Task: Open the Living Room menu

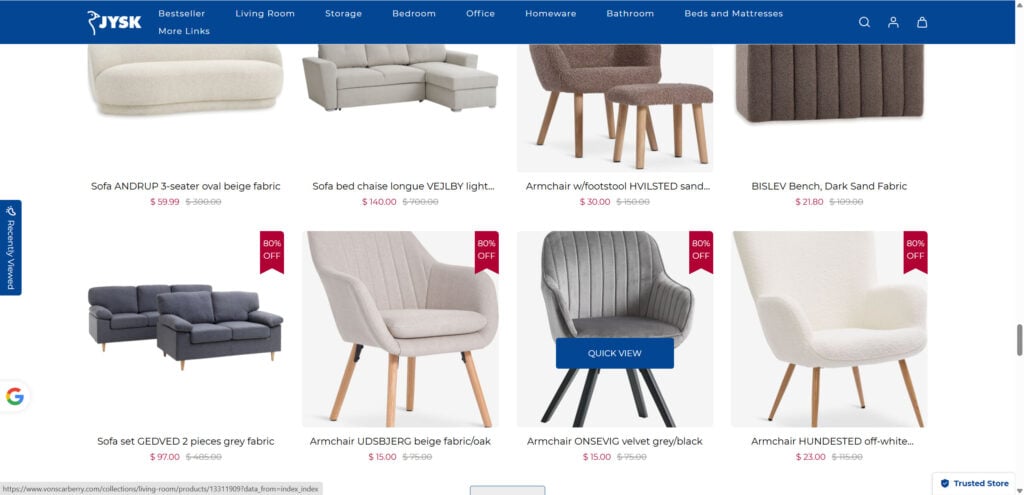Action: (x=265, y=14)
